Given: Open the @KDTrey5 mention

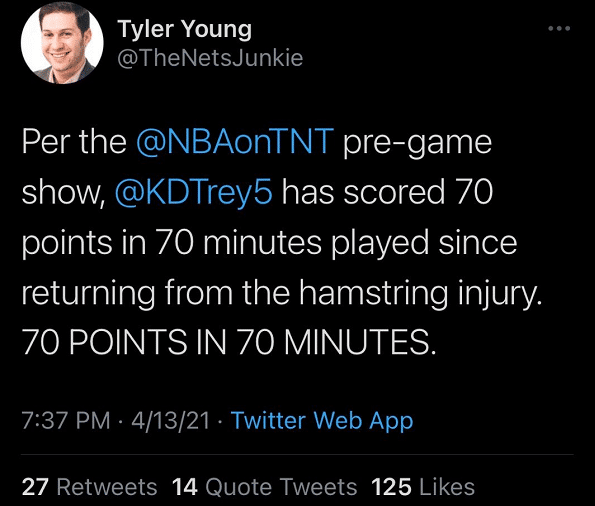Looking at the screenshot, I should coord(194,192).
